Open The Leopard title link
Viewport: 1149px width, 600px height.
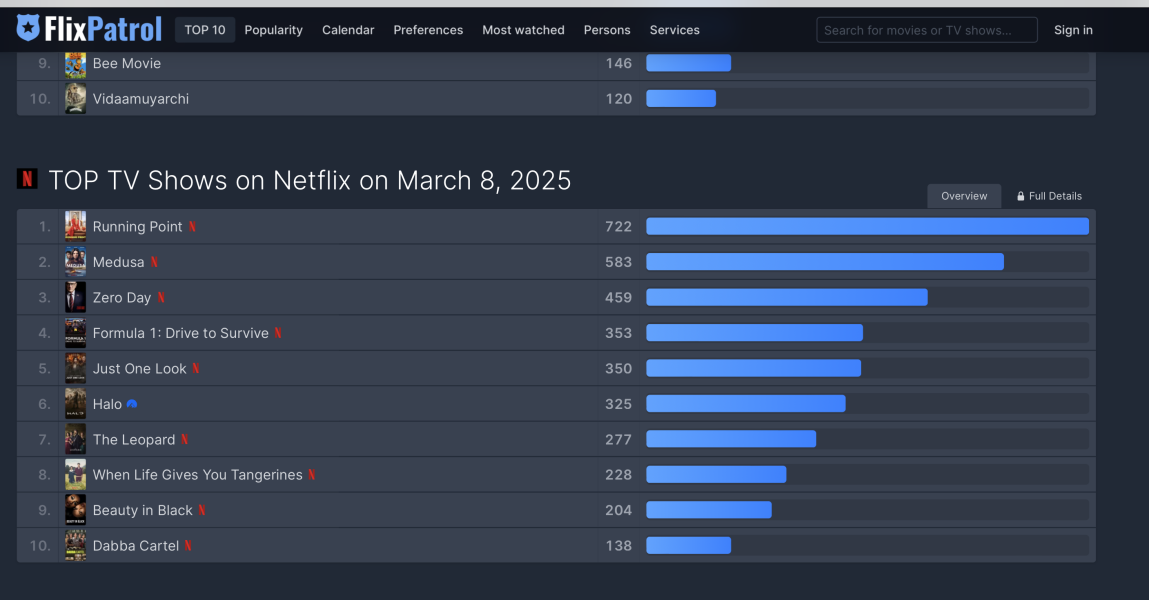pos(133,440)
